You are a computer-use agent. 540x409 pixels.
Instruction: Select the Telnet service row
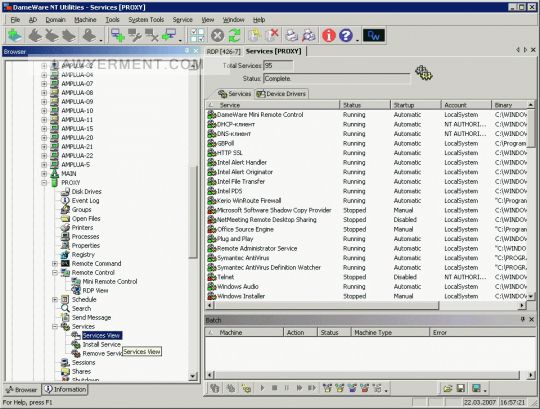click(x=367, y=277)
